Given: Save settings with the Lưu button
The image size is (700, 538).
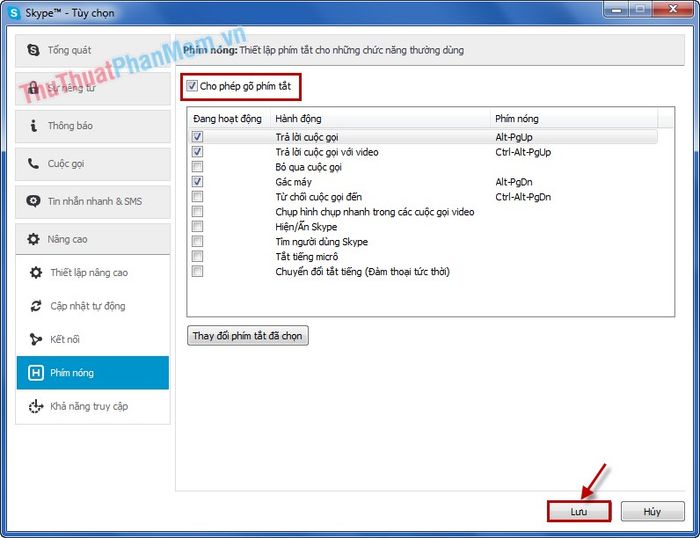Looking at the screenshot, I should [579, 512].
